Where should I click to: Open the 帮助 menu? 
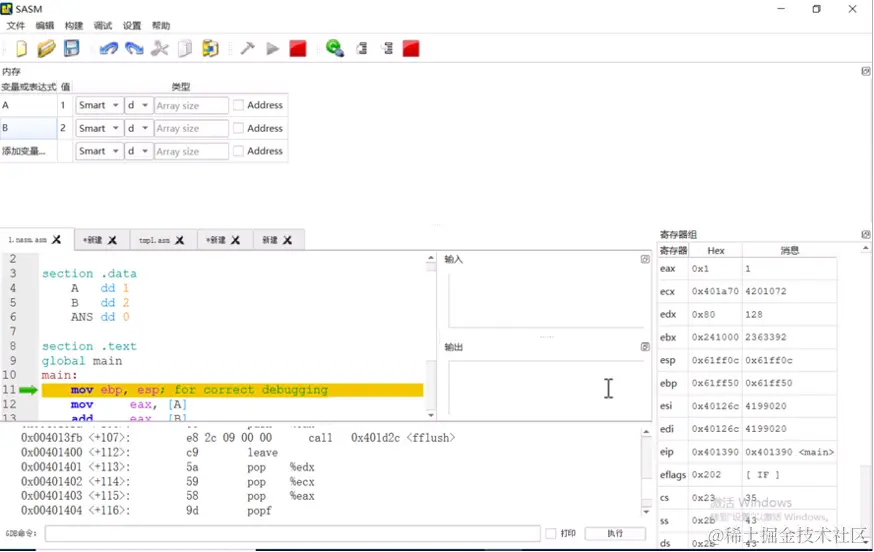(161, 26)
